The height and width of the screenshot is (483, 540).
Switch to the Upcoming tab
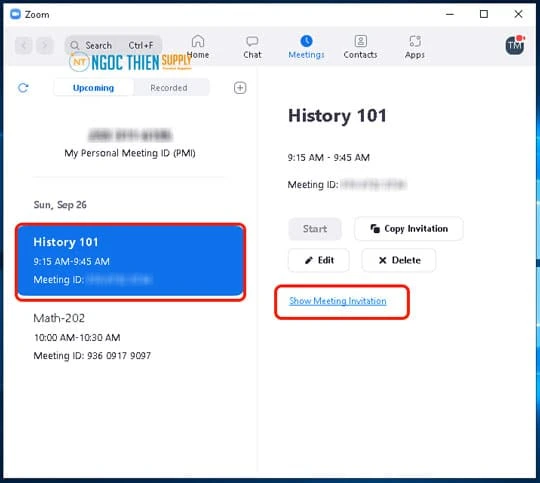tap(93, 88)
